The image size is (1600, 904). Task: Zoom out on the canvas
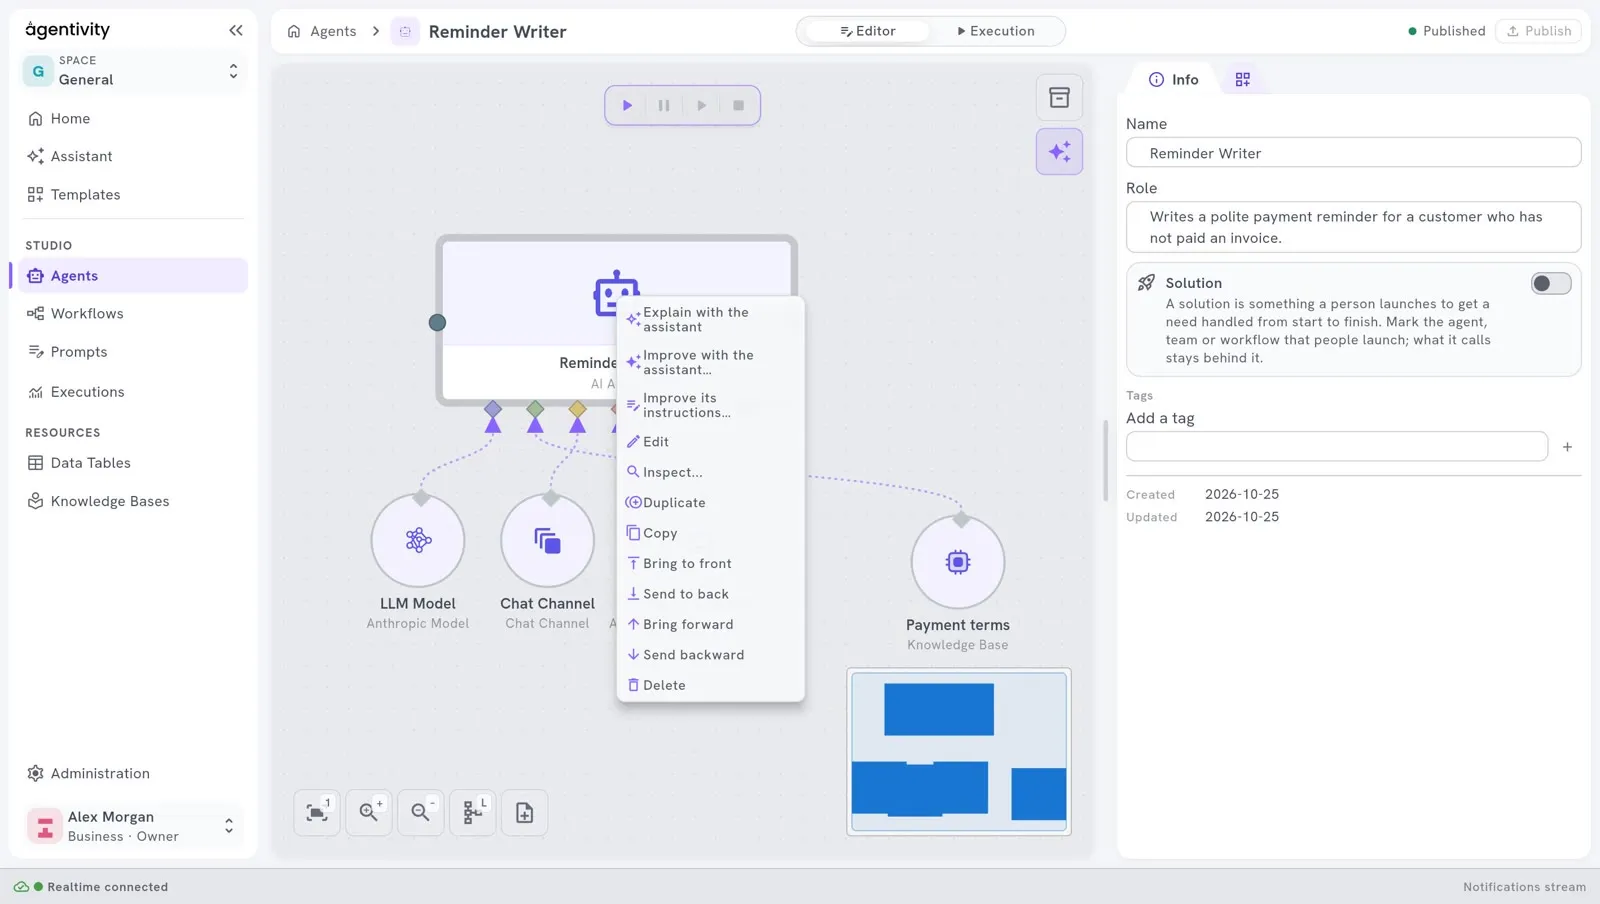pos(421,813)
